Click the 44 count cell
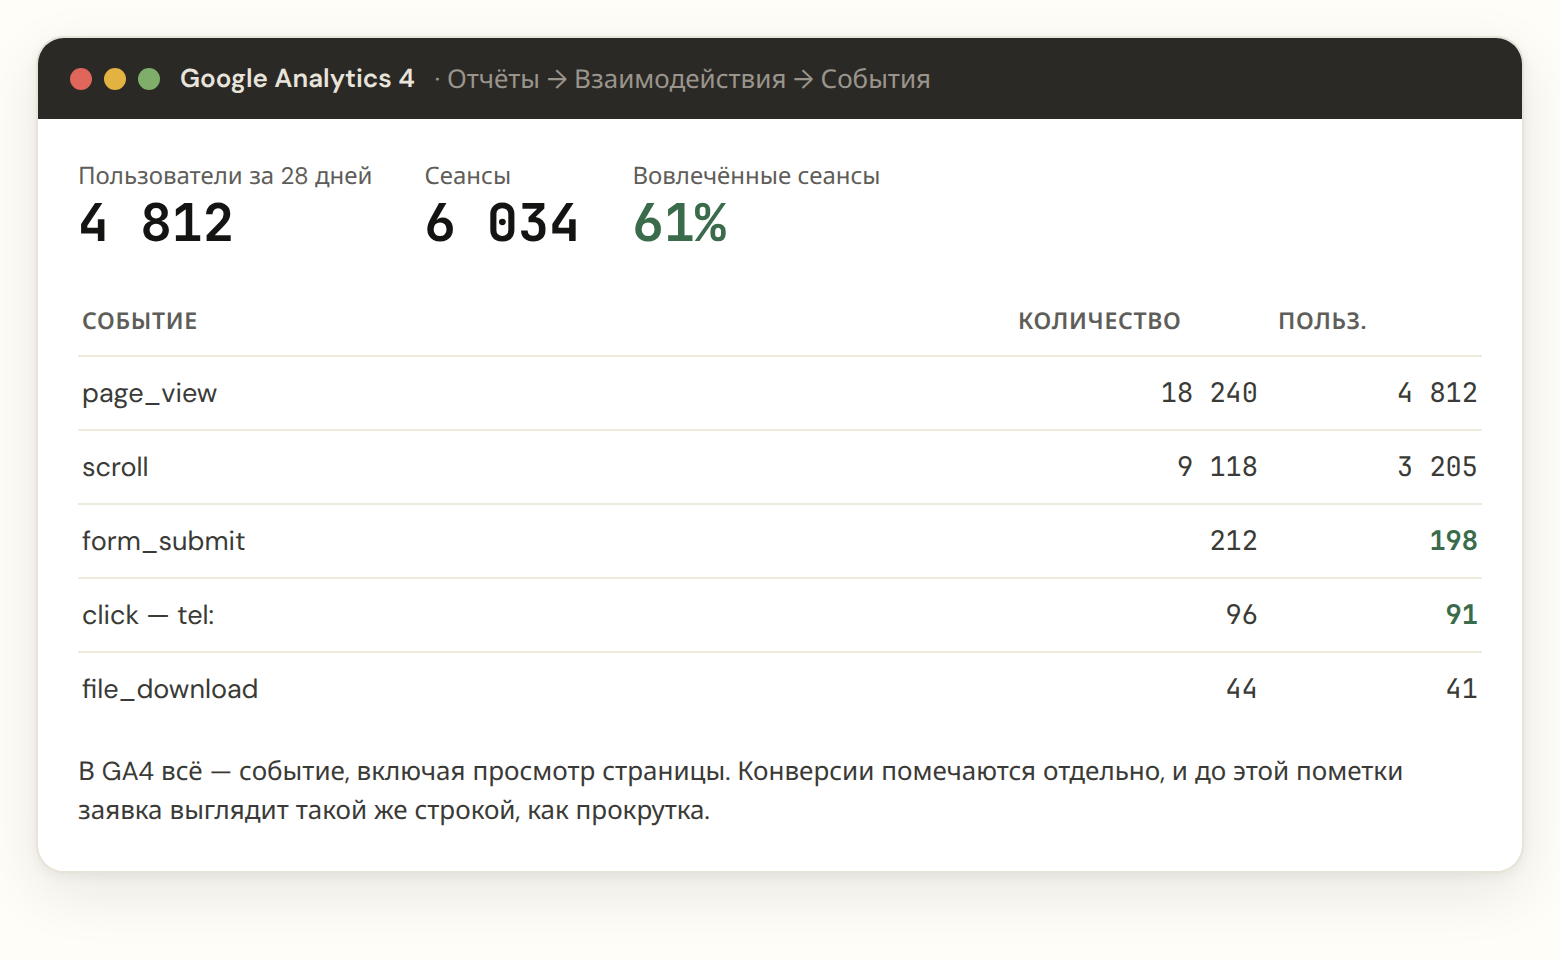Screen dimensions: 1560x960 click(1242, 689)
